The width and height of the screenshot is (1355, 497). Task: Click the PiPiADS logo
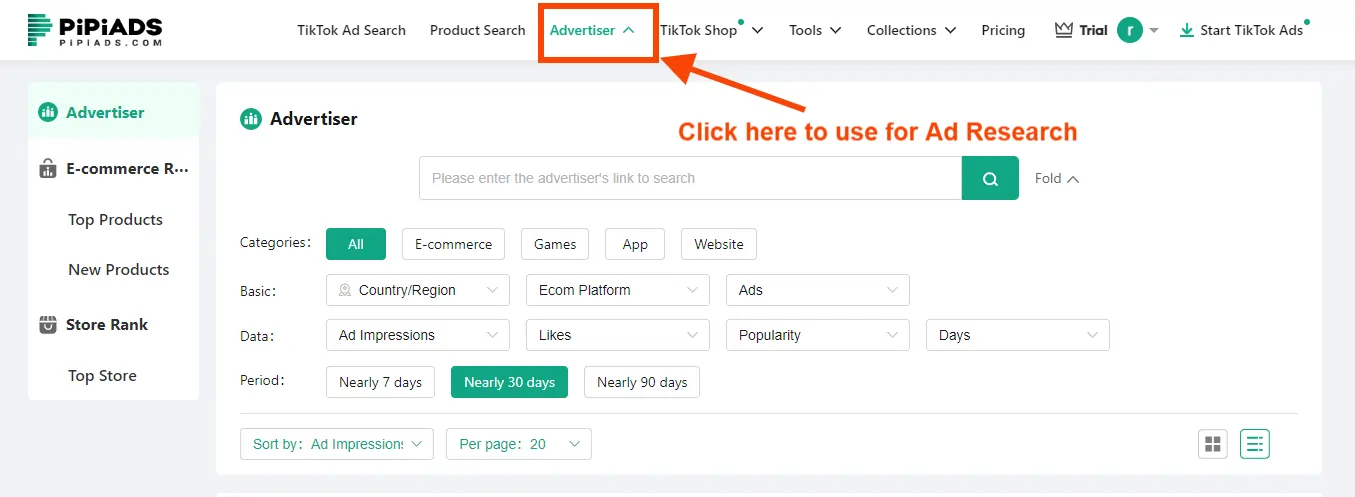point(95,30)
